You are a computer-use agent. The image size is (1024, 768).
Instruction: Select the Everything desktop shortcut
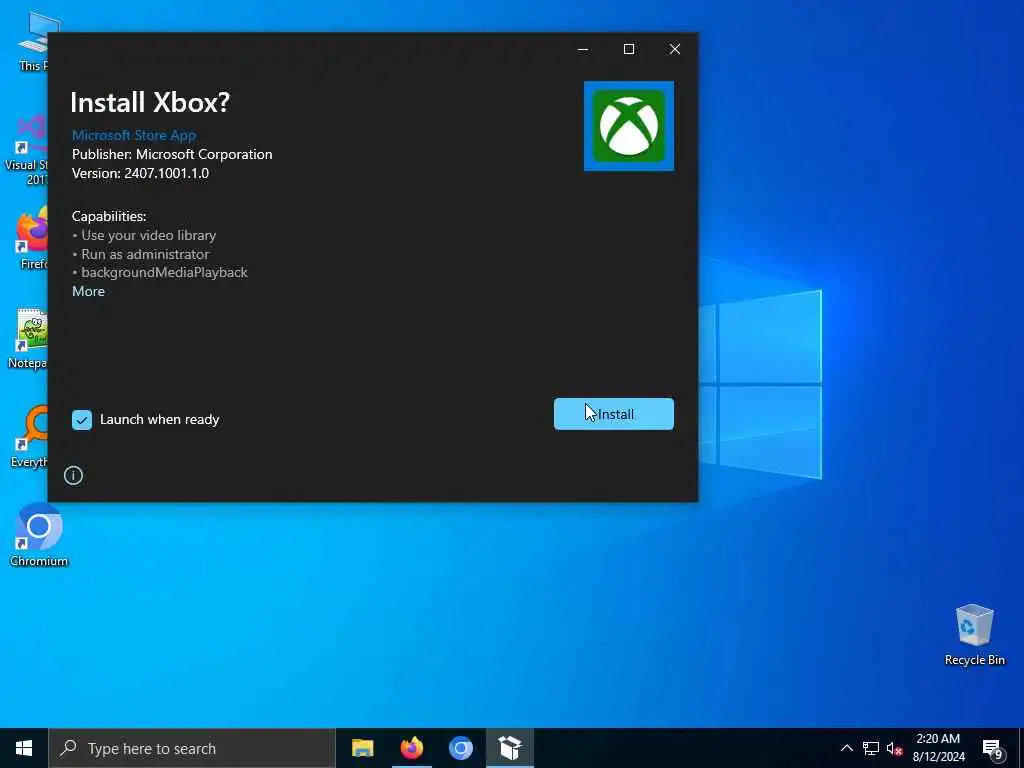pyautogui.click(x=29, y=436)
